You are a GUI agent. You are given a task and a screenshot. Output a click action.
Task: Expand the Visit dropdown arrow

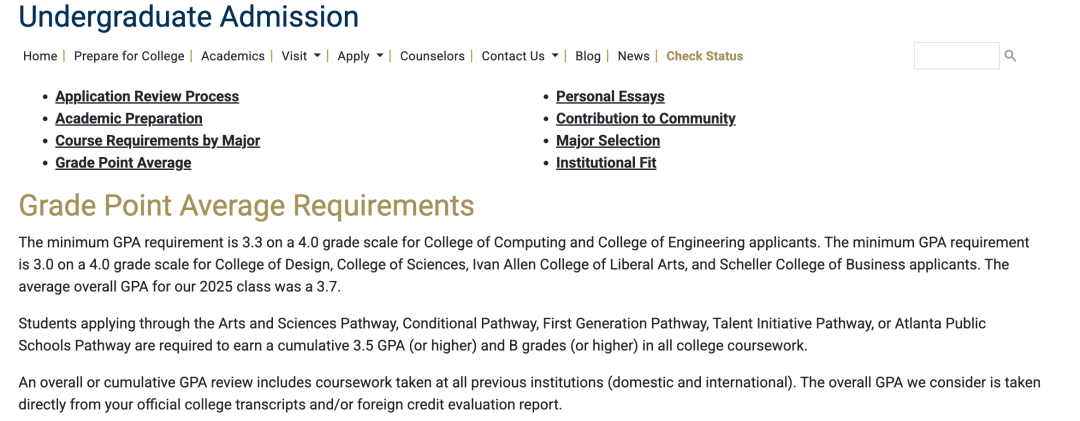318,56
